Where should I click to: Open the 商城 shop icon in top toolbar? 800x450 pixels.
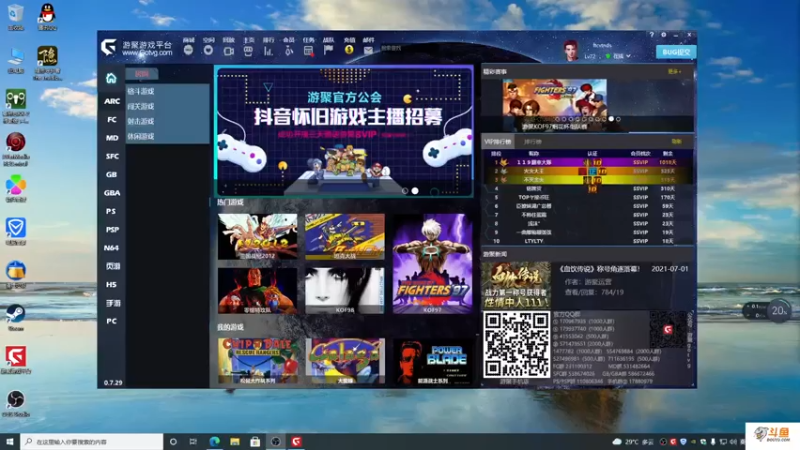188,50
